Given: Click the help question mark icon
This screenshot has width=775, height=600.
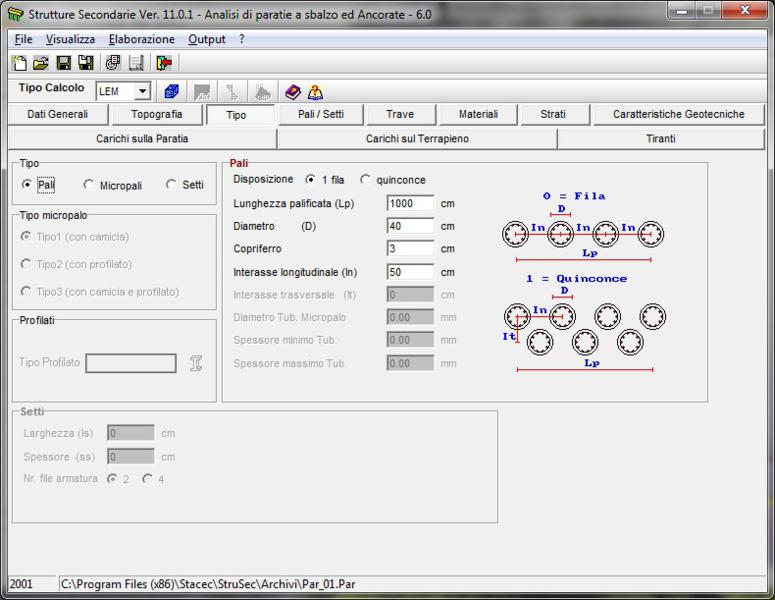Looking at the screenshot, I should 315,91.
